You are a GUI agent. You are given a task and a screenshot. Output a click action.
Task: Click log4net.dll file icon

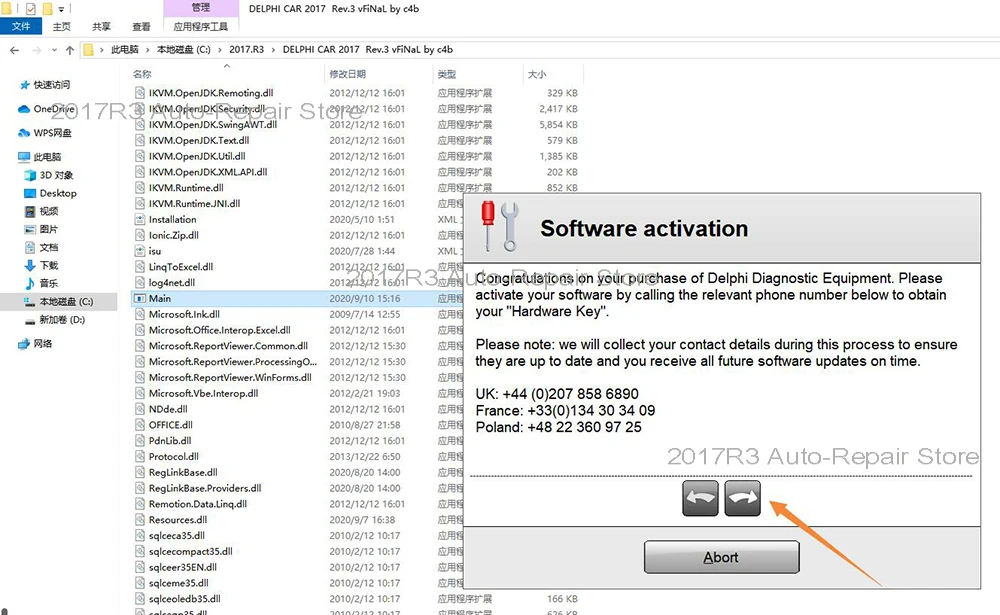point(140,283)
